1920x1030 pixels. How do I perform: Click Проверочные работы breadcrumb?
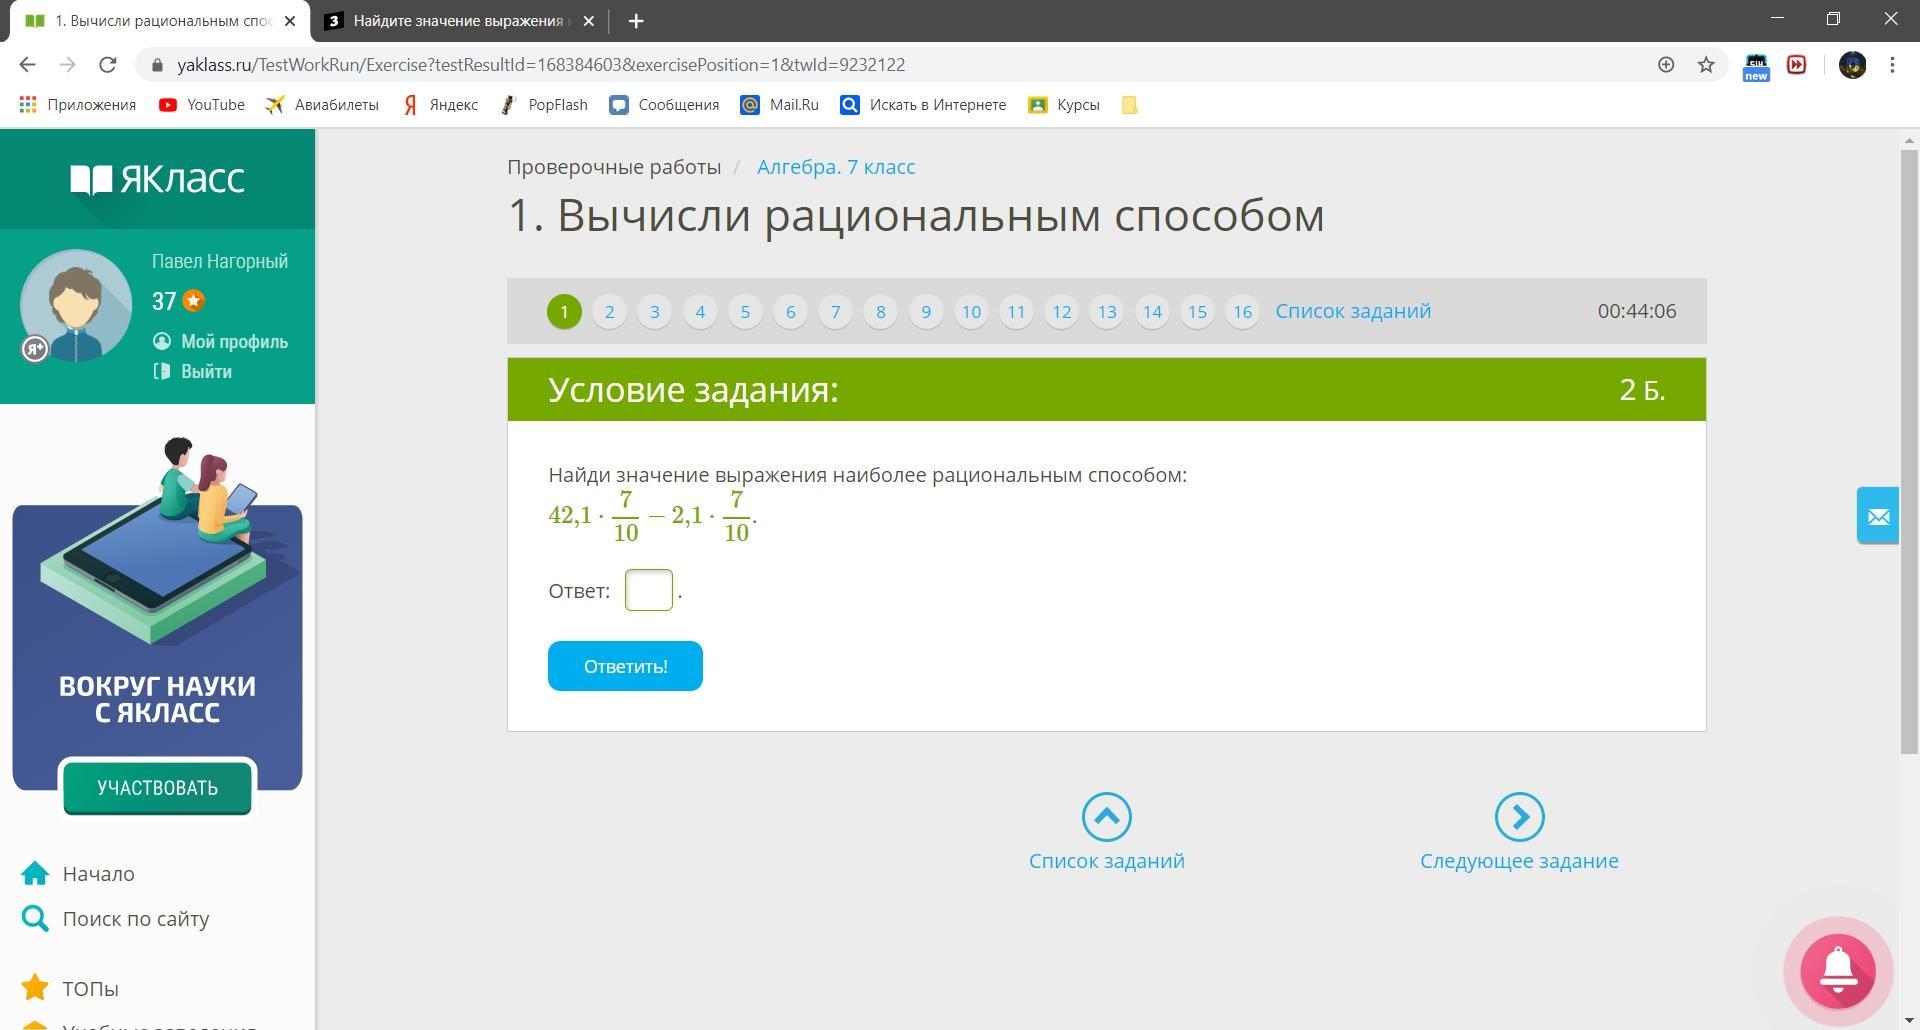[x=614, y=167]
